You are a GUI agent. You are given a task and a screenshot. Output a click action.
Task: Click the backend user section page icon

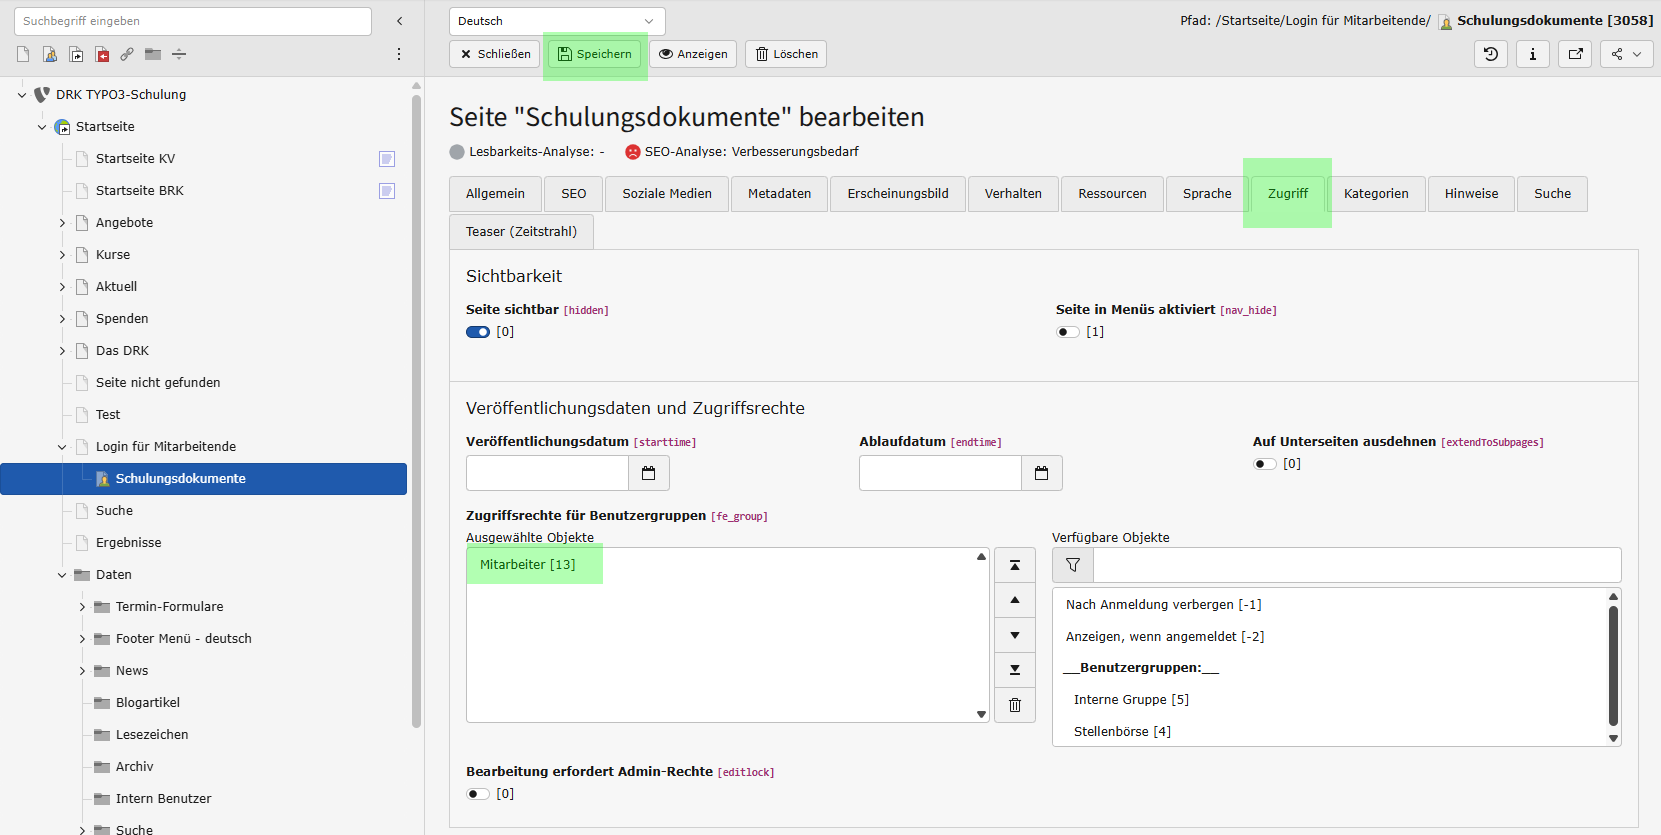(x=49, y=54)
